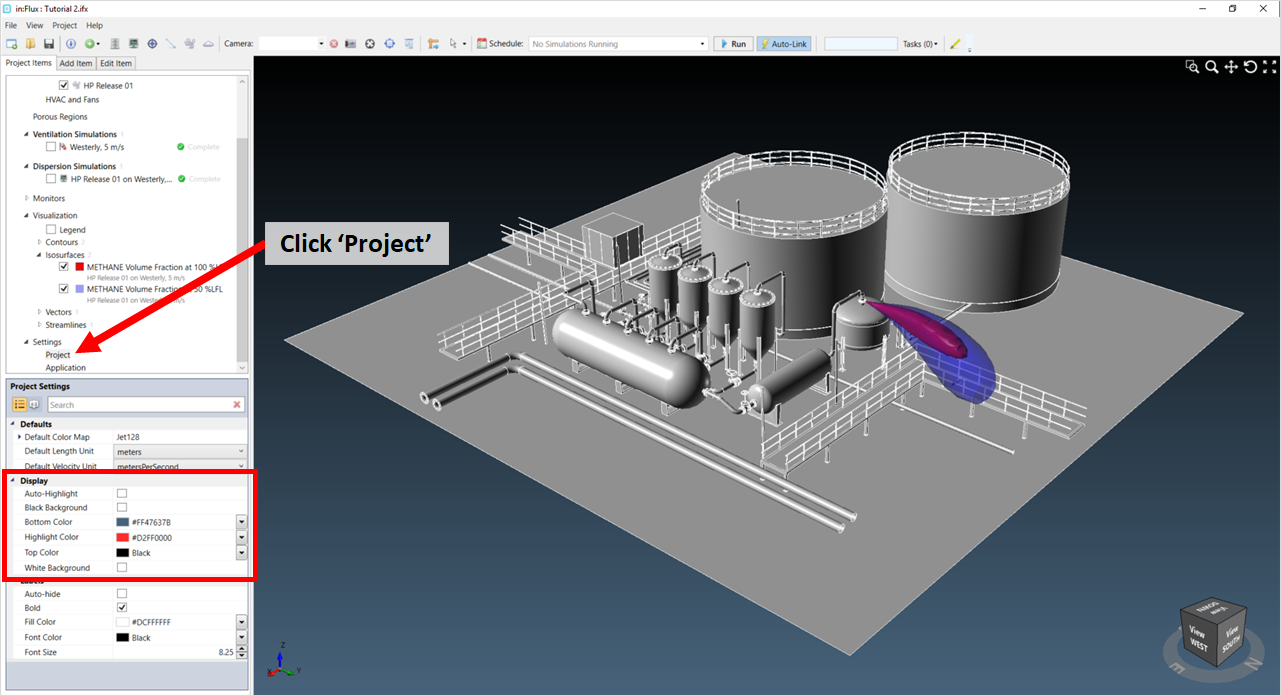1281x696 pixels.
Task: Click inside the Project Settings search field
Action: coord(140,404)
